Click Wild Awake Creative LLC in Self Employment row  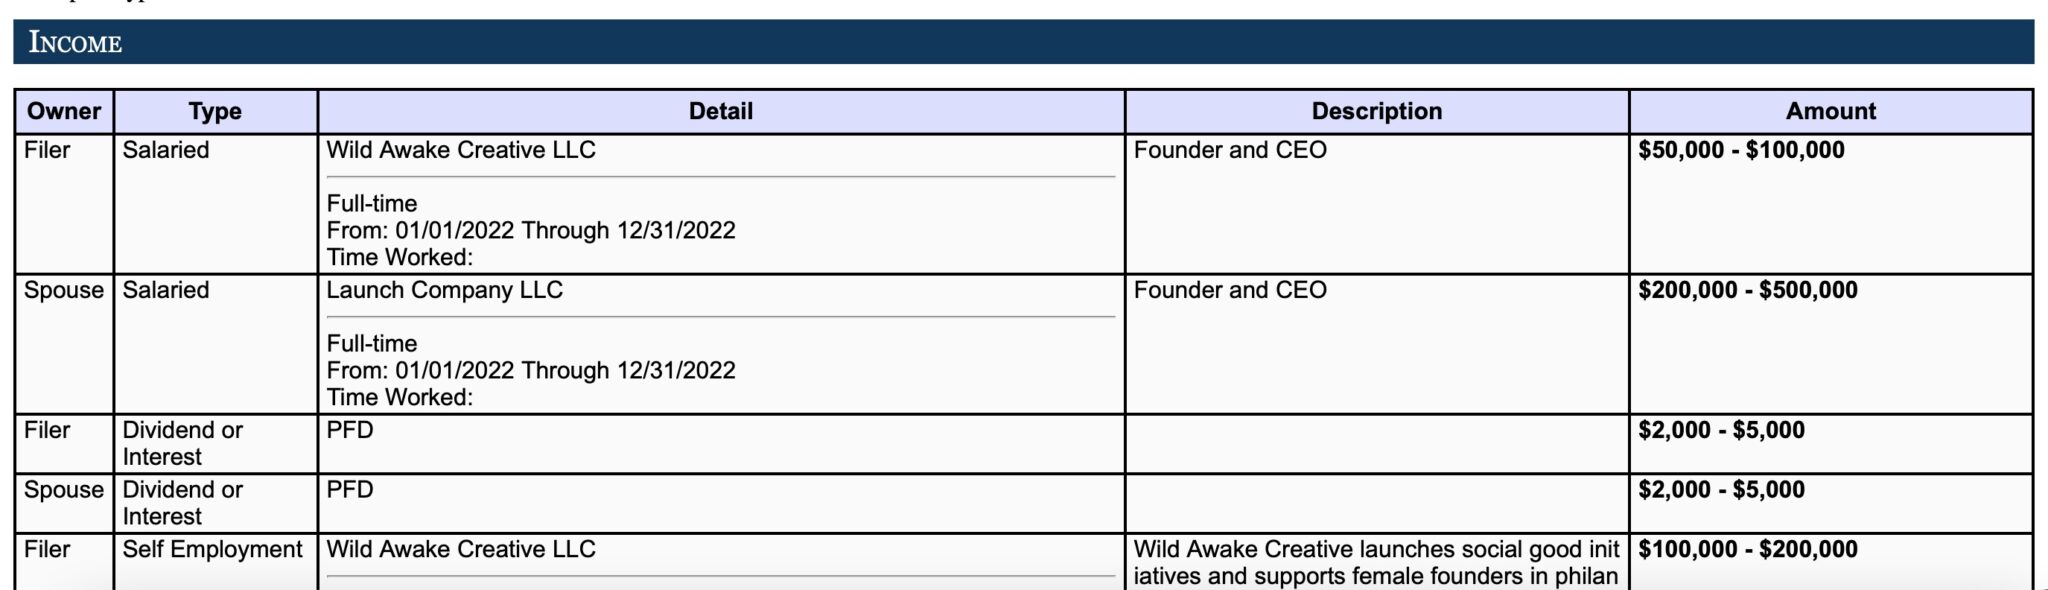461,549
